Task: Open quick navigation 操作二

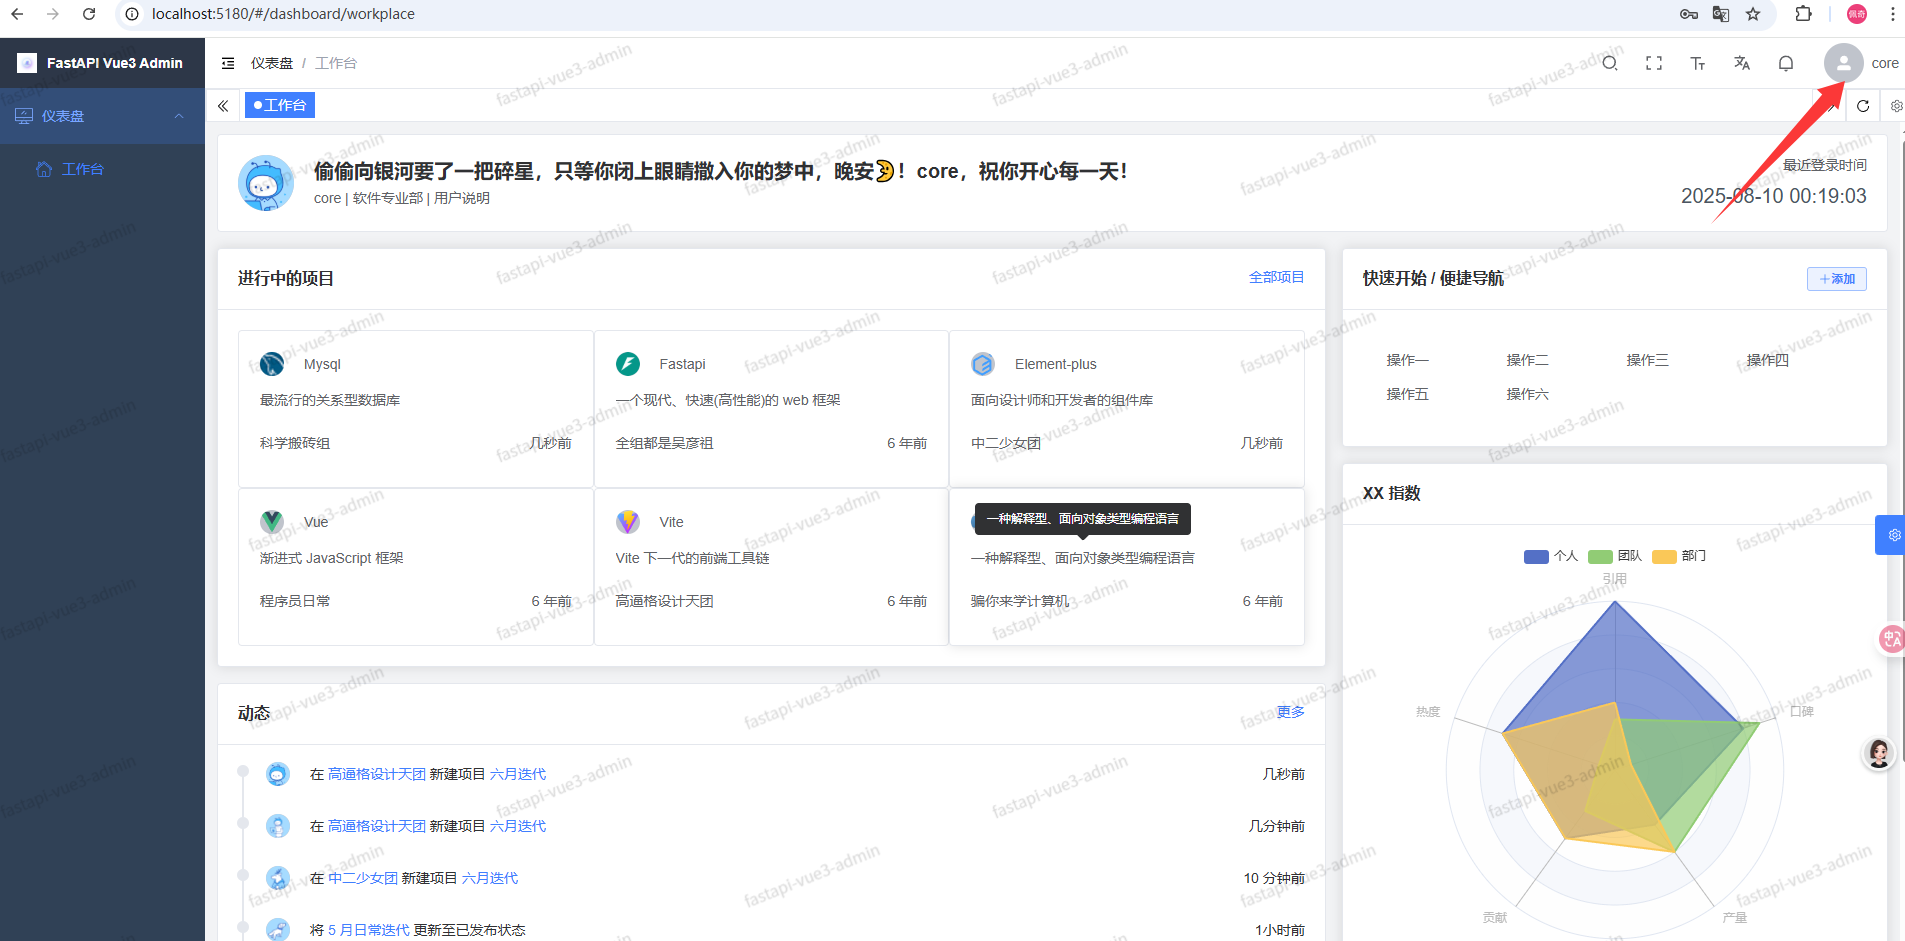Action: tap(1528, 360)
